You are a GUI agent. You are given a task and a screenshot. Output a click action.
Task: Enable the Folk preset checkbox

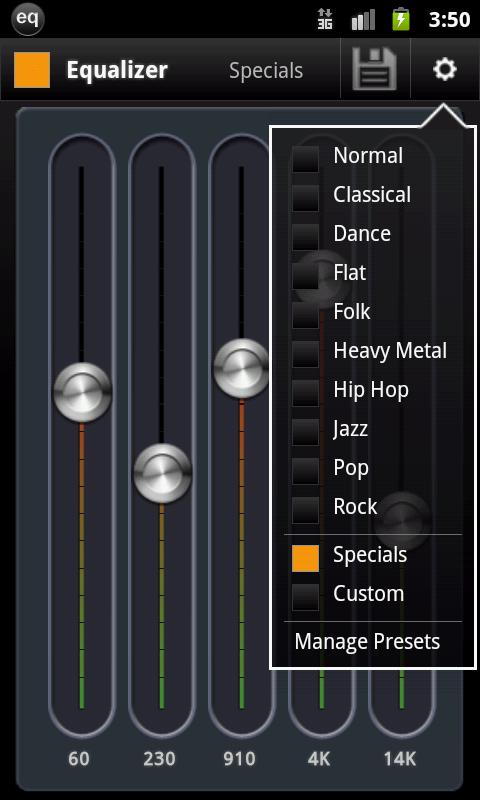306,314
